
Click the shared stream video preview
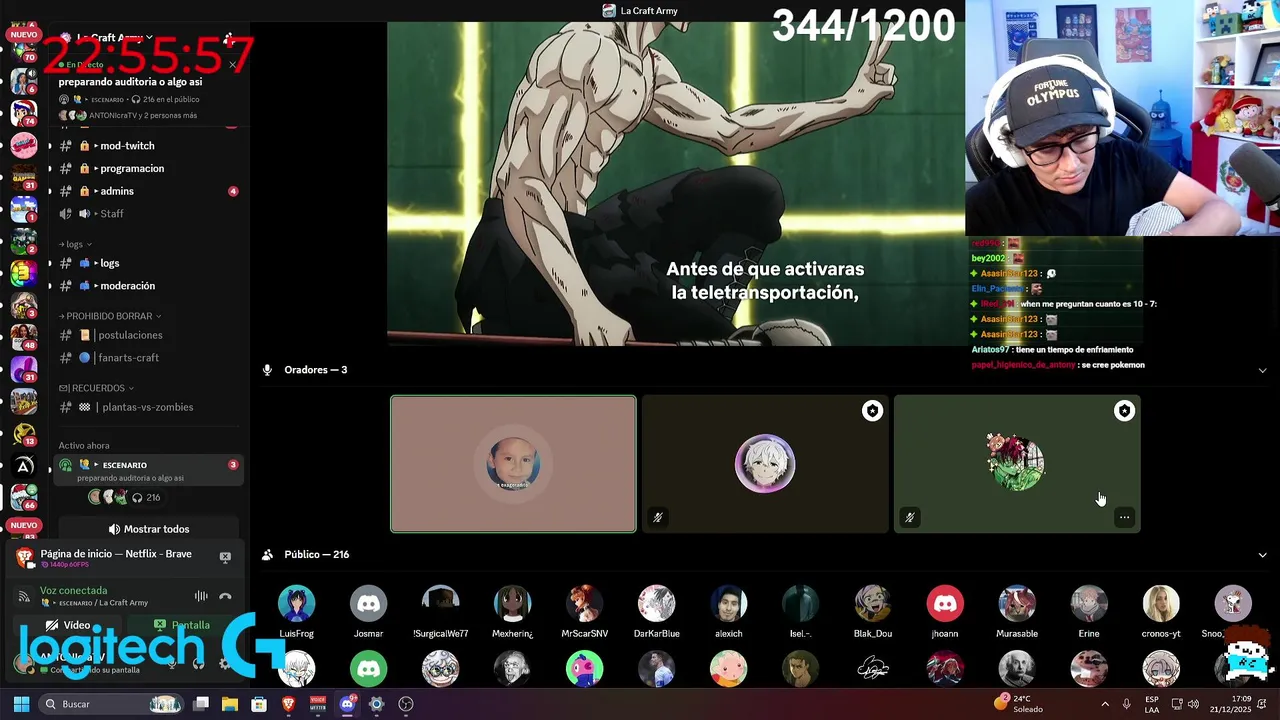click(x=676, y=183)
